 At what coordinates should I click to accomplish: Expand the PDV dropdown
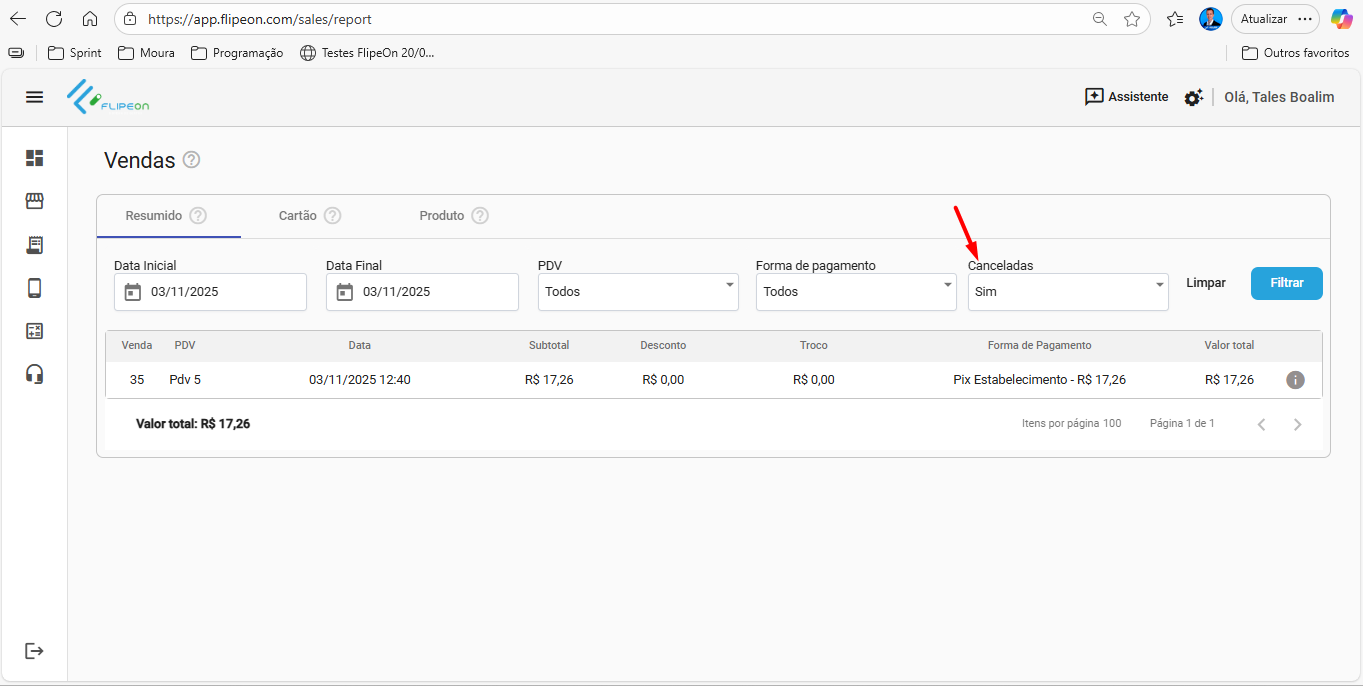(x=638, y=292)
